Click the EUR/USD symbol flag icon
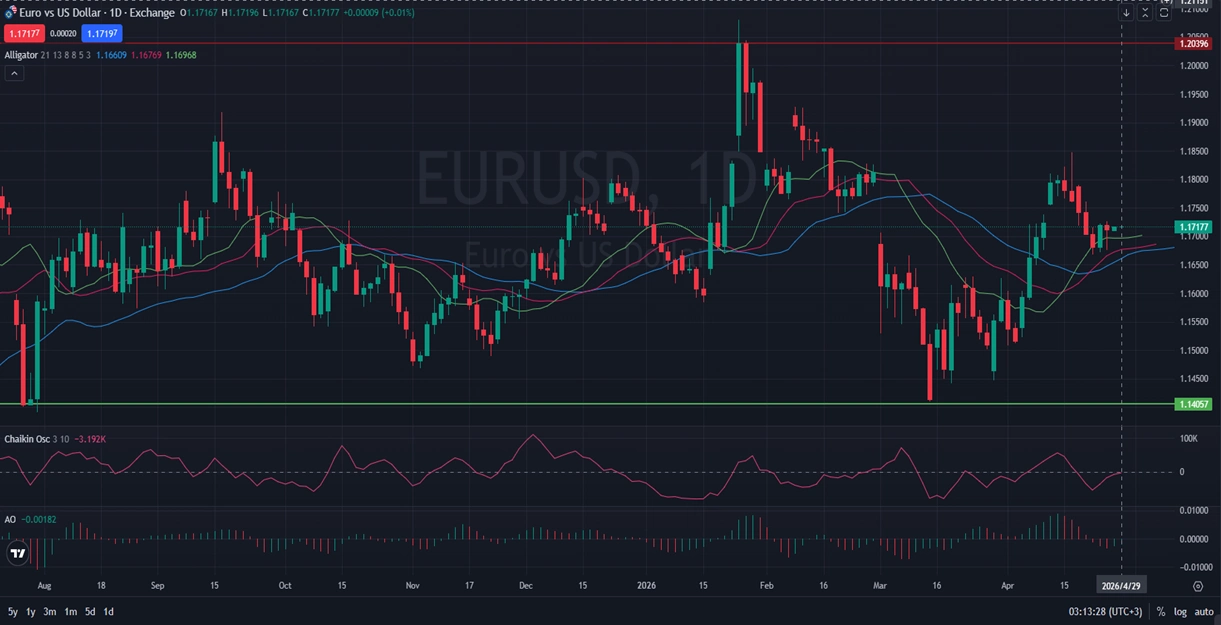Viewport: 1221px width, 625px height. pos(10,13)
